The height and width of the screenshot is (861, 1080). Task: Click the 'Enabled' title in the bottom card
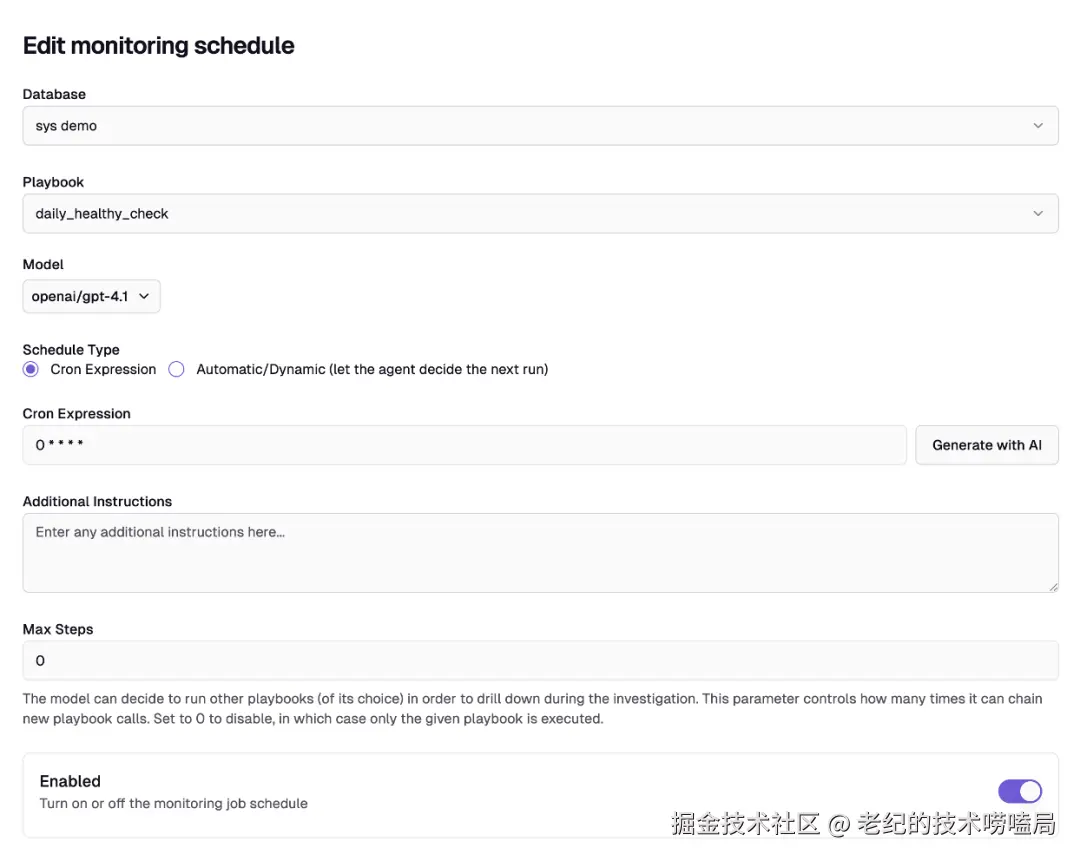tap(70, 781)
